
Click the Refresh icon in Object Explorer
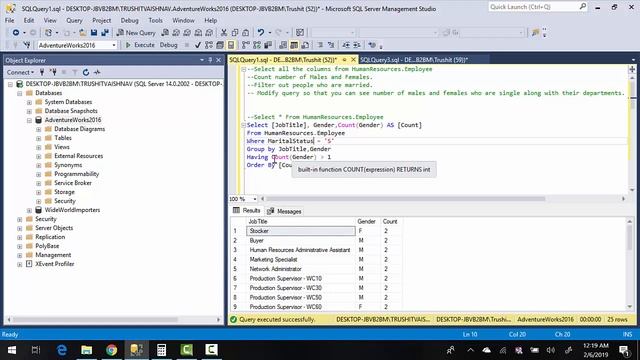(86, 72)
